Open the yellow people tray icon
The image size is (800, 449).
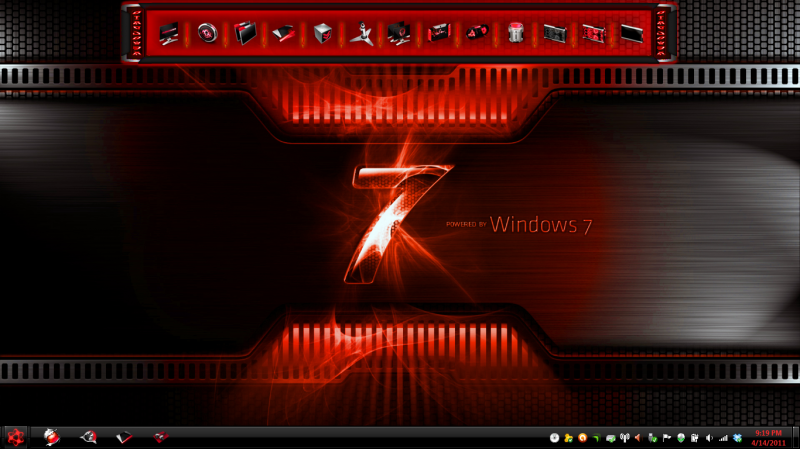(568, 438)
